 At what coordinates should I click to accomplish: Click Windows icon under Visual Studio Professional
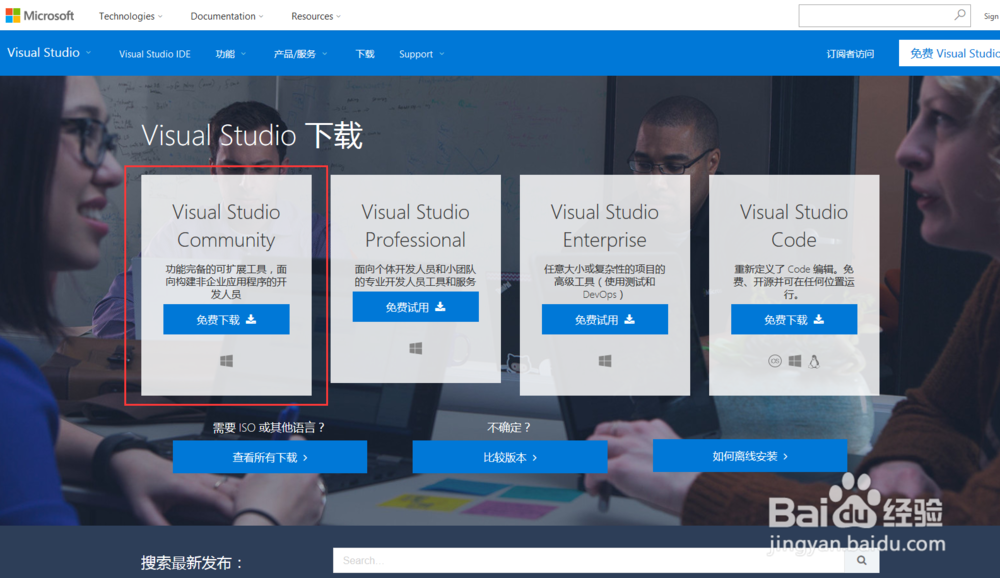415,348
